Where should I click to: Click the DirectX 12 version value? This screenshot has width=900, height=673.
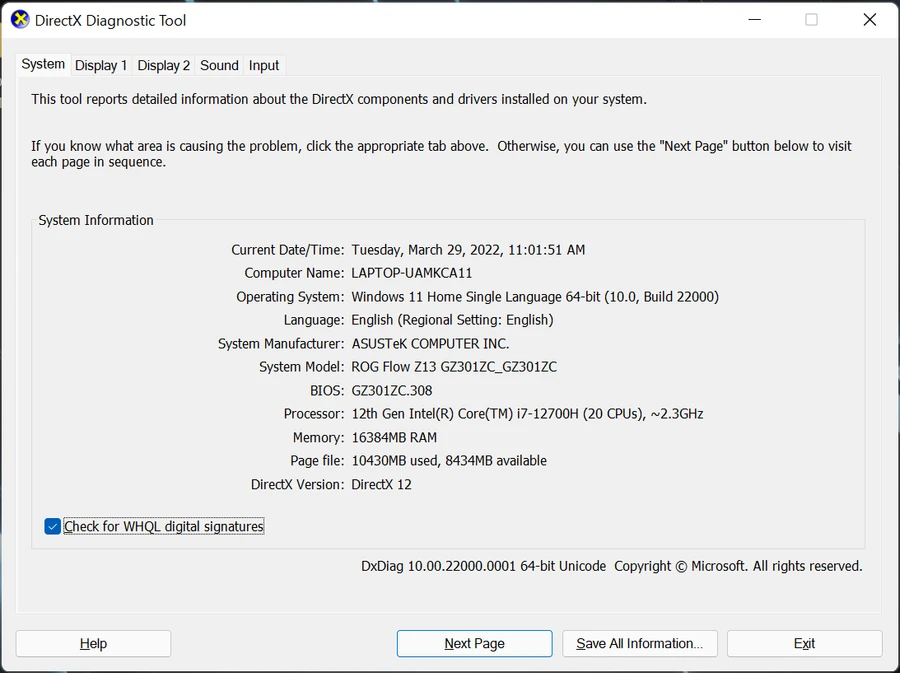(x=381, y=484)
